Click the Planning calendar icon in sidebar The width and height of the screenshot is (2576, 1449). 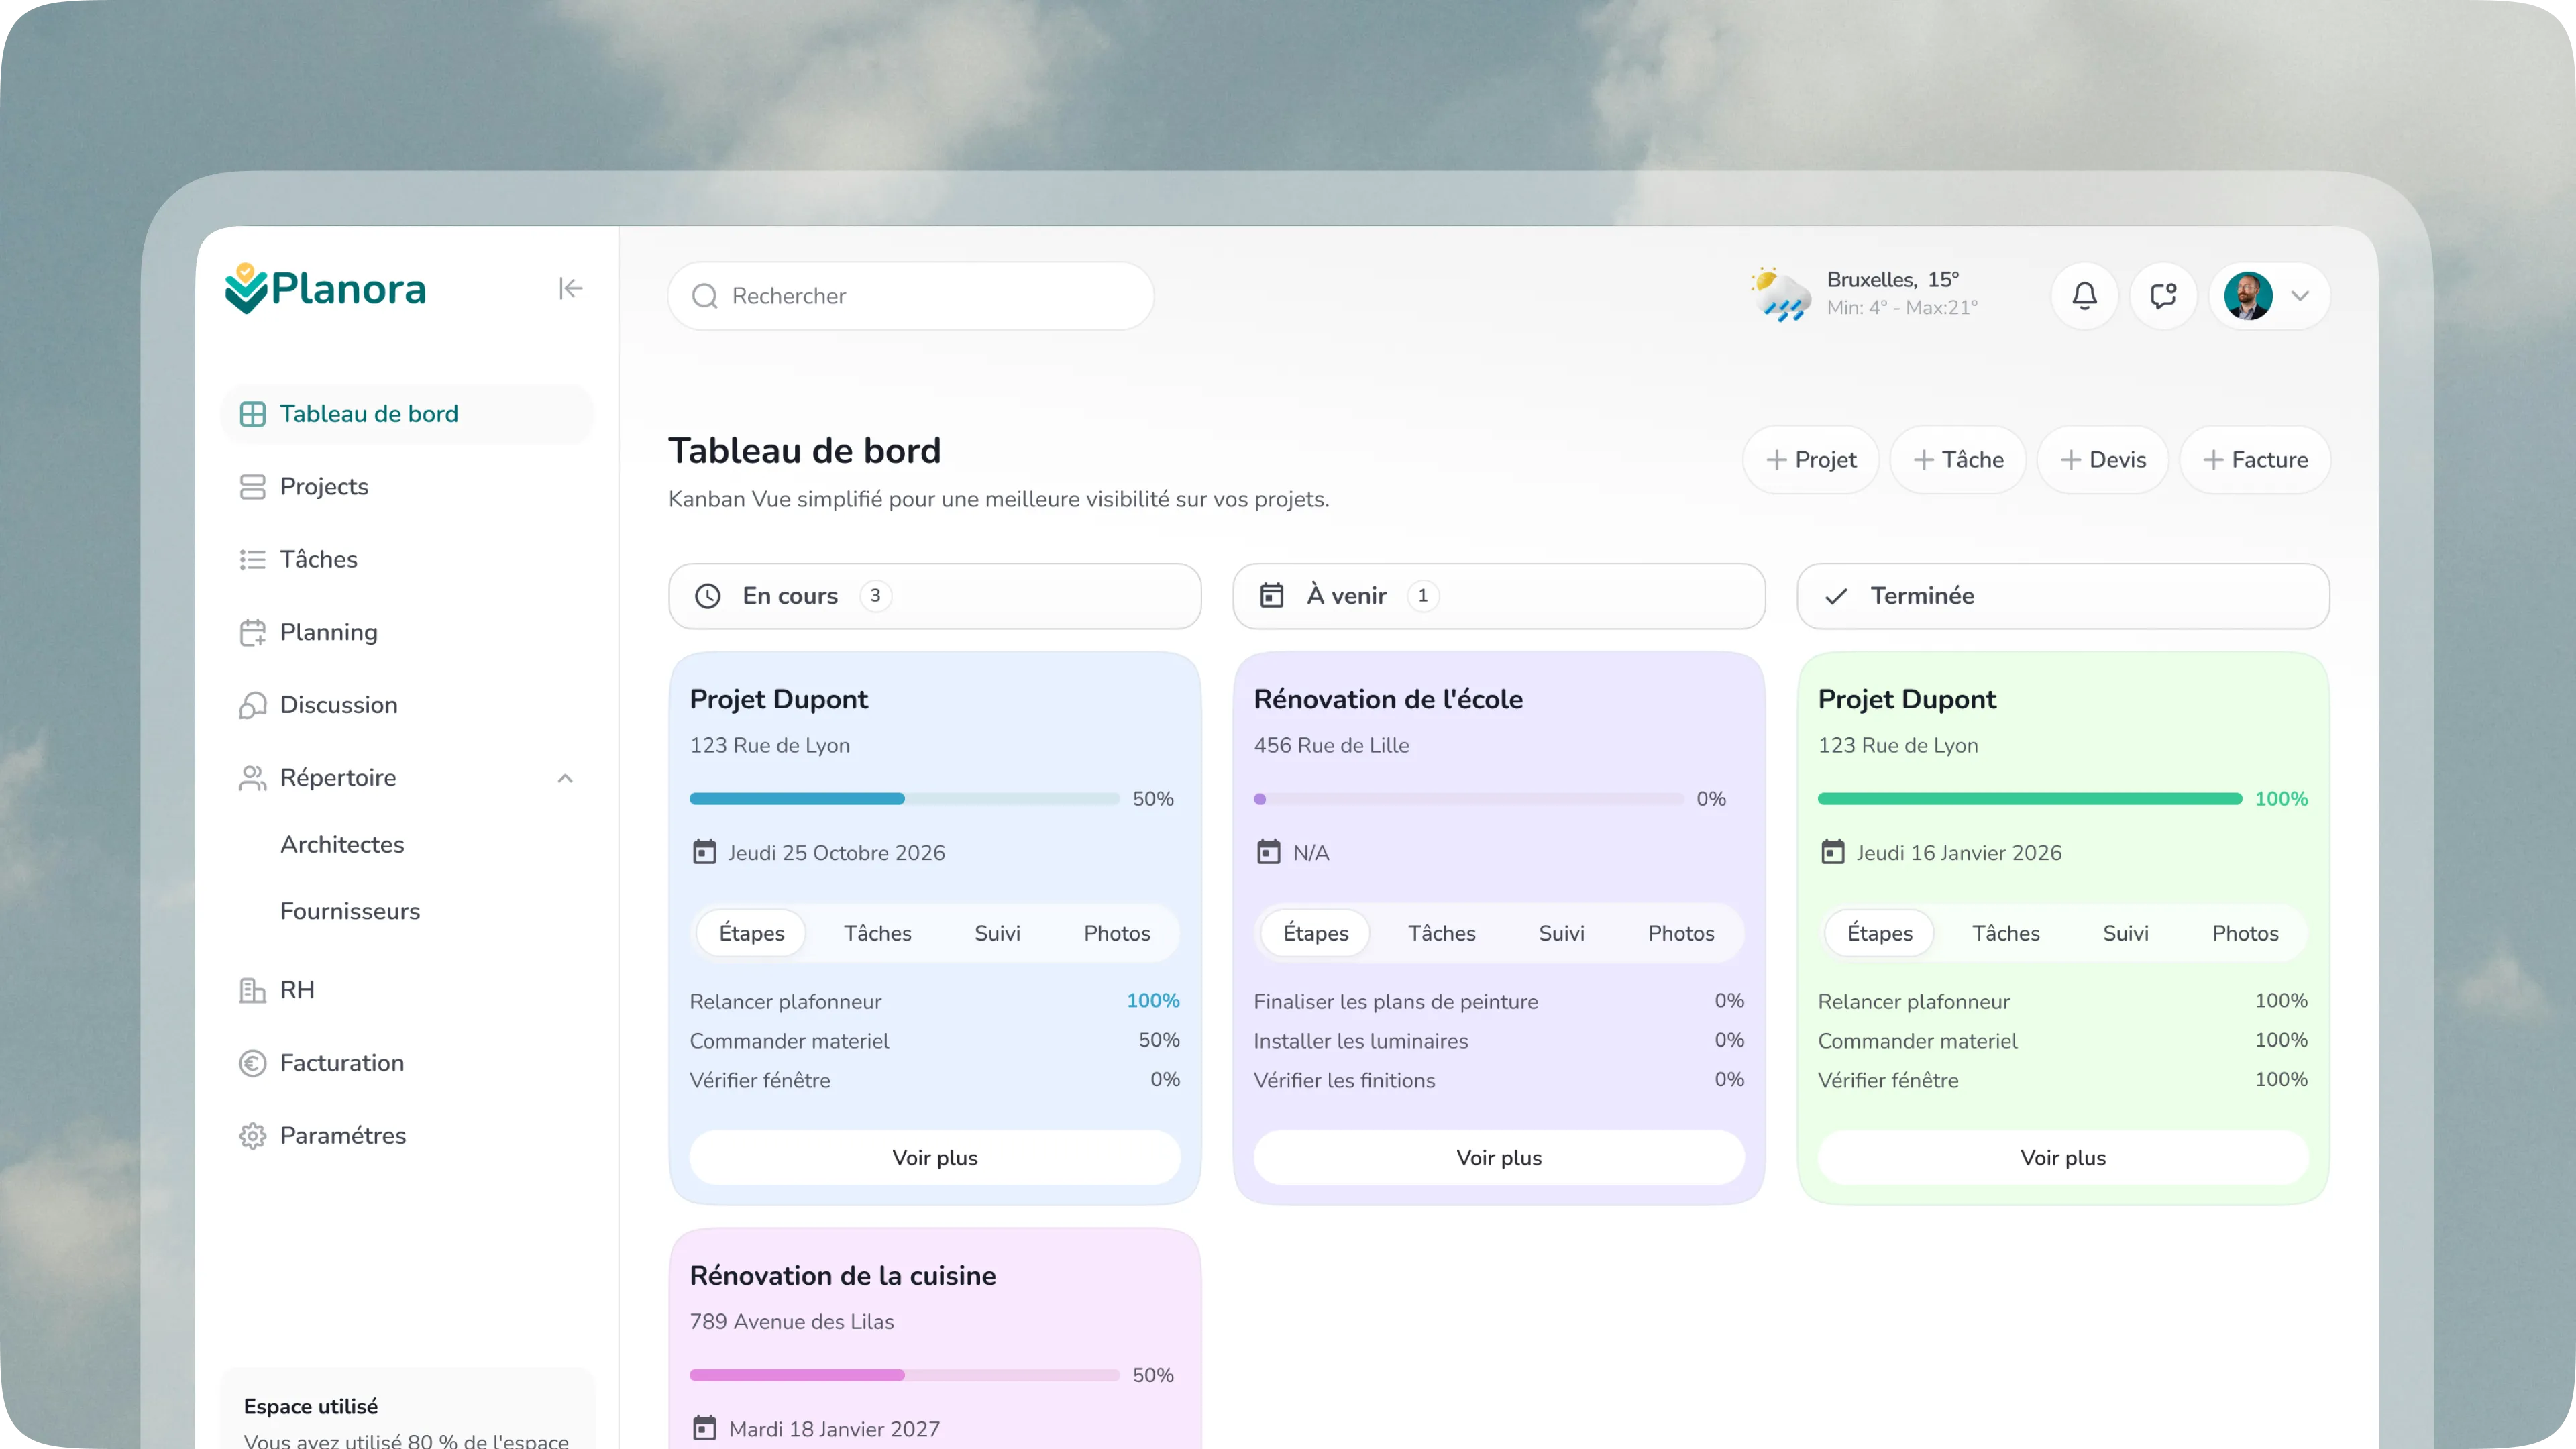pyautogui.click(x=252, y=633)
